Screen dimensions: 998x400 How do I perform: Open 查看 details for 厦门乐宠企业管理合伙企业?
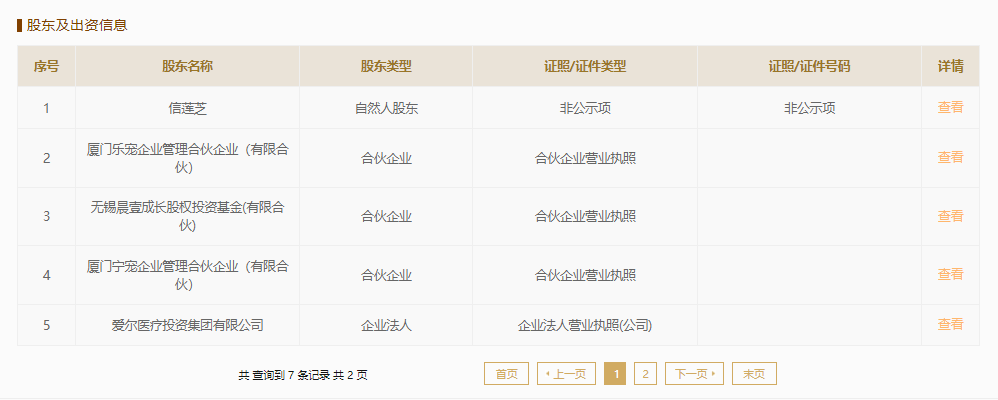[950, 157]
